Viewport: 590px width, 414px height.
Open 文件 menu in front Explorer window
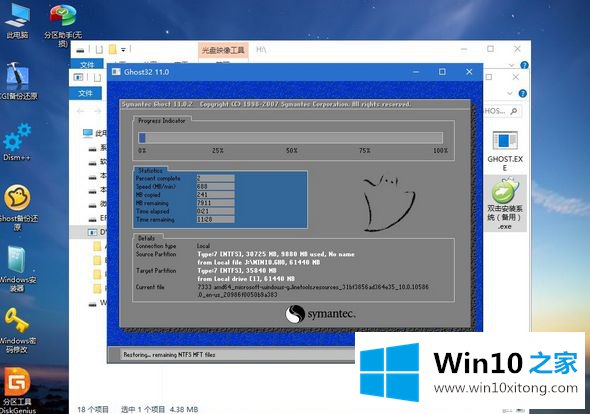point(85,93)
